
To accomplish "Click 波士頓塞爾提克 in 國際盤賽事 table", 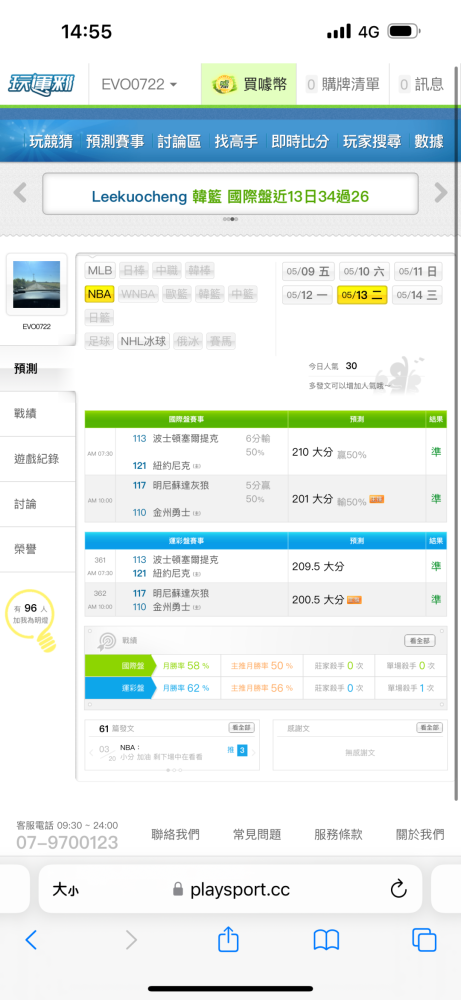I will click(185, 438).
